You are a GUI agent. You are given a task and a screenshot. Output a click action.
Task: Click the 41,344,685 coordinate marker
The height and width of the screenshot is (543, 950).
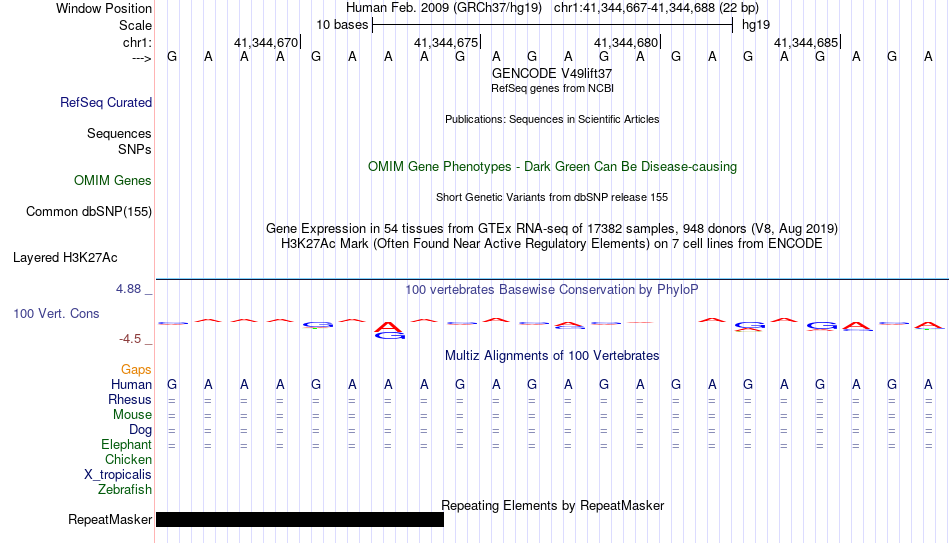806,42
